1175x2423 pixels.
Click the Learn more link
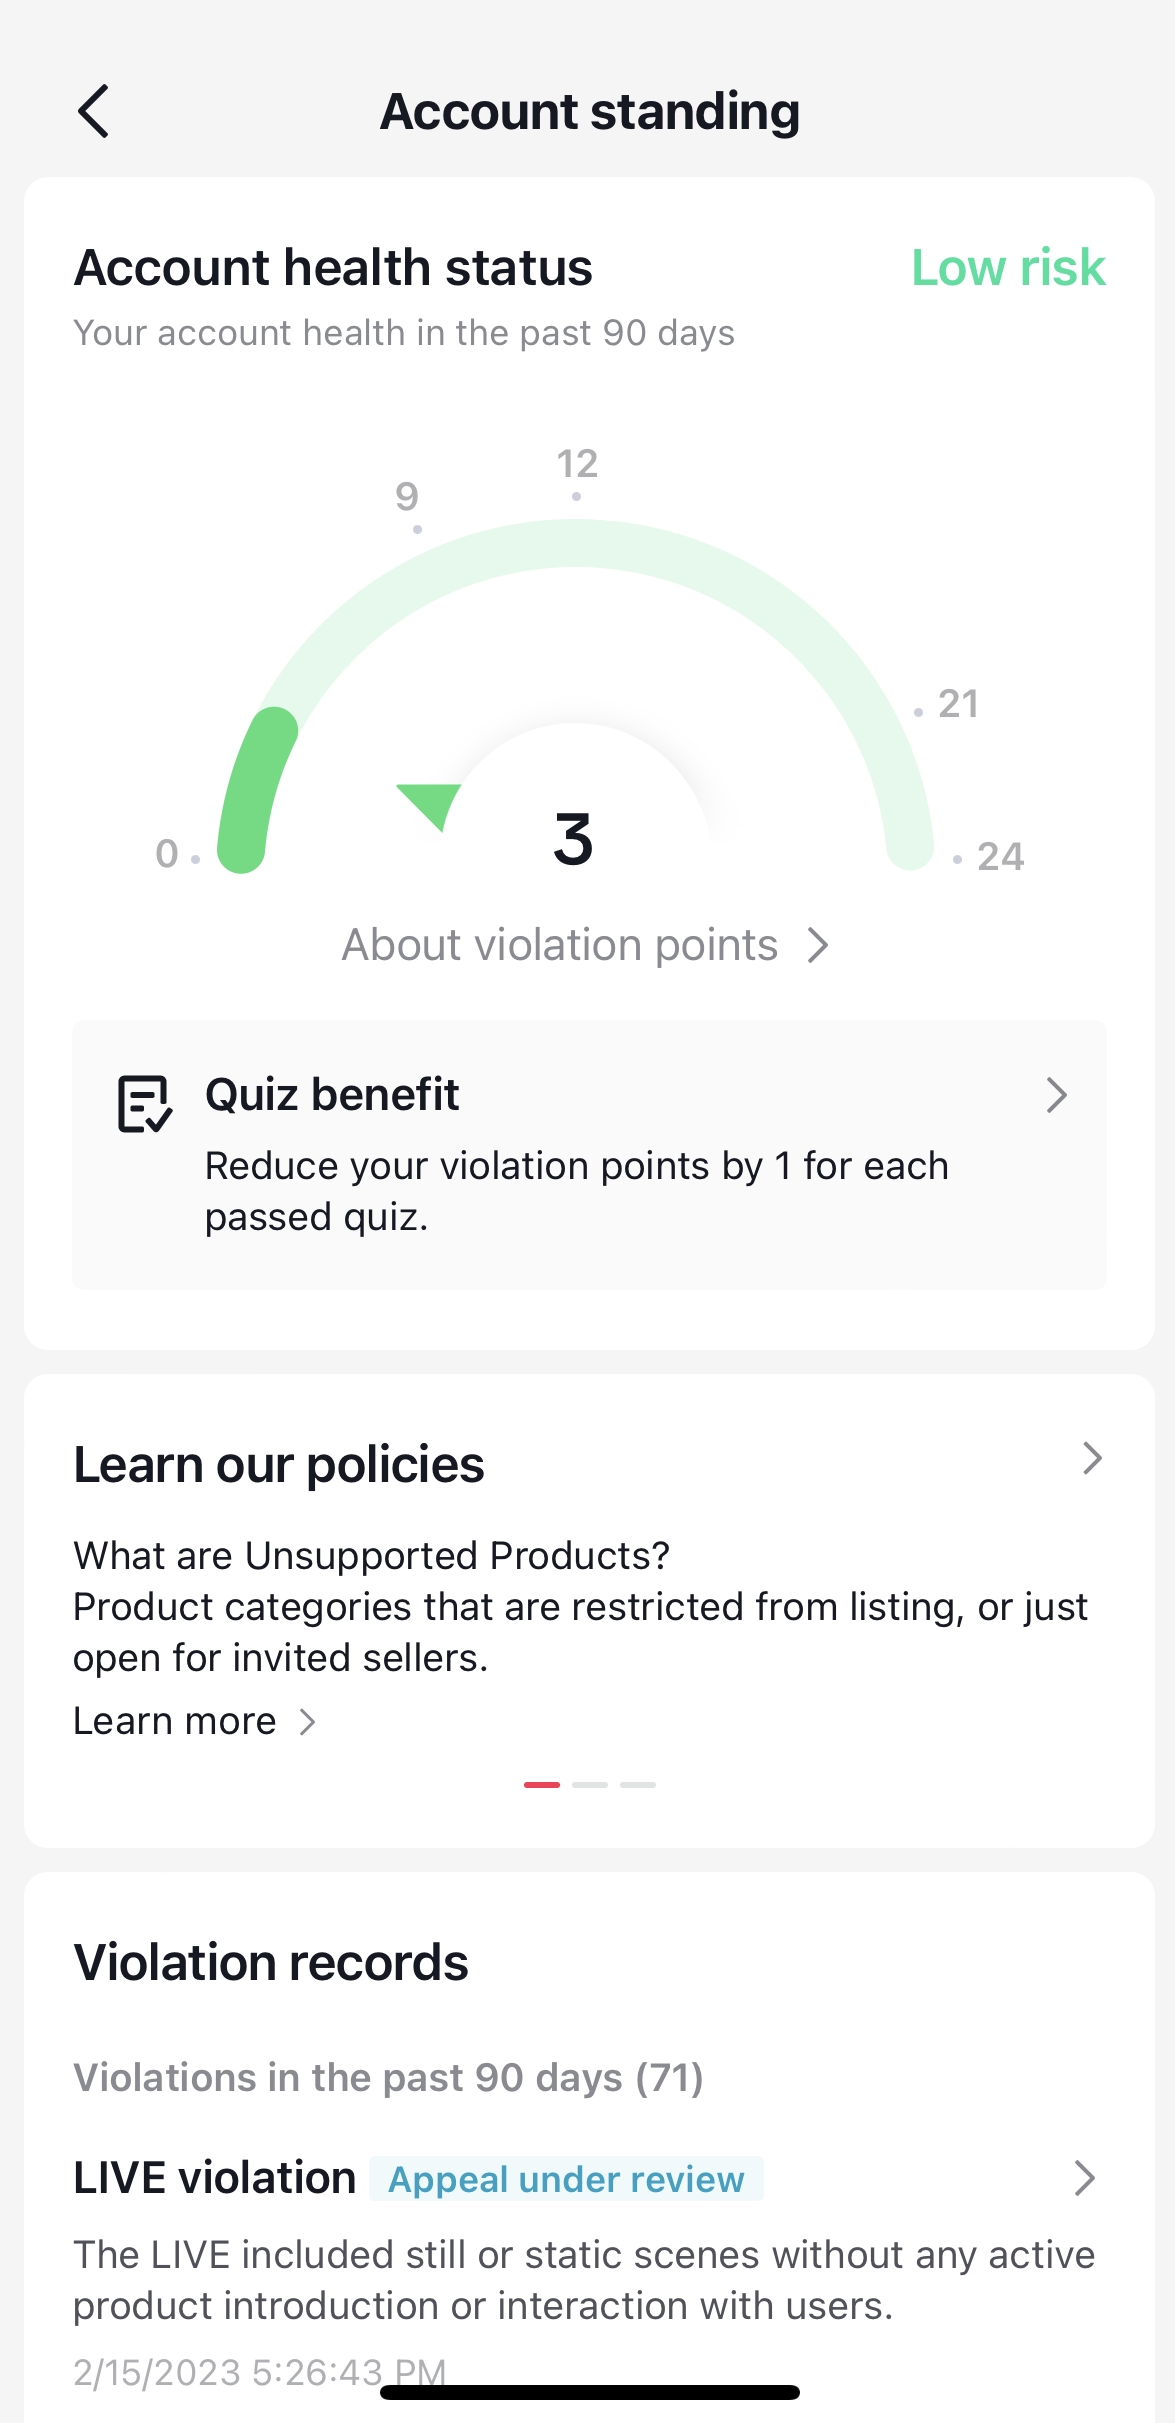175,1721
